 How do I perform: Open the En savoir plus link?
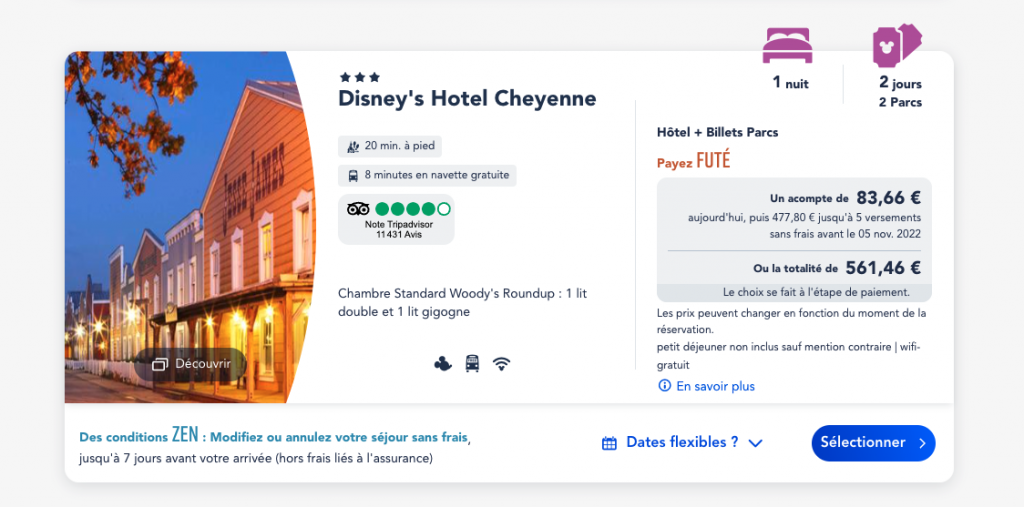pos(715,386)
